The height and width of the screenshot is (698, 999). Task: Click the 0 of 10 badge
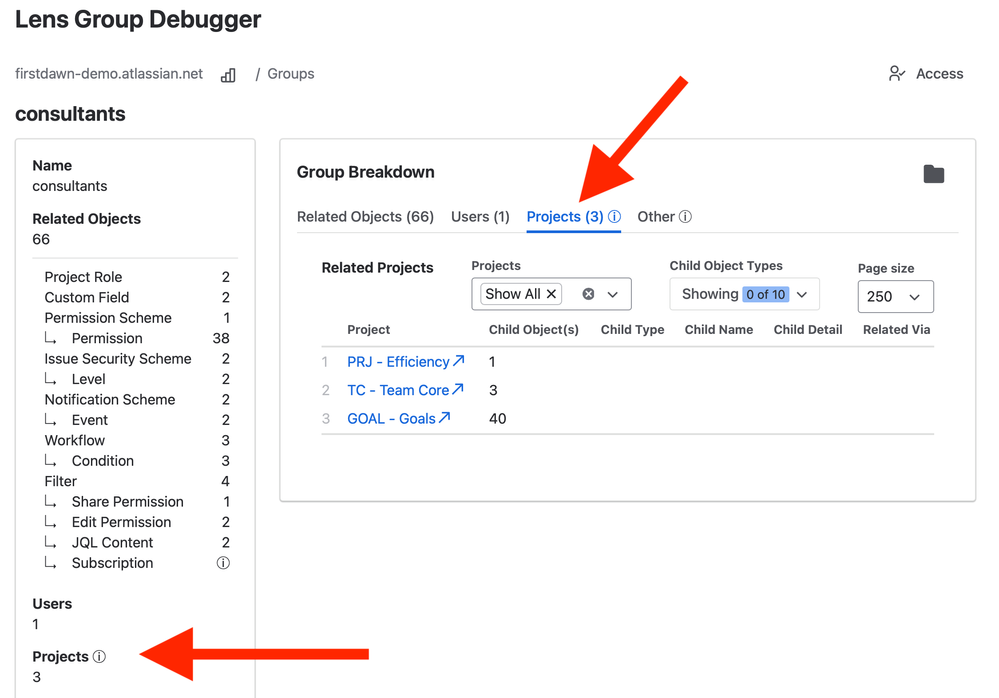(x=766, y=294)
